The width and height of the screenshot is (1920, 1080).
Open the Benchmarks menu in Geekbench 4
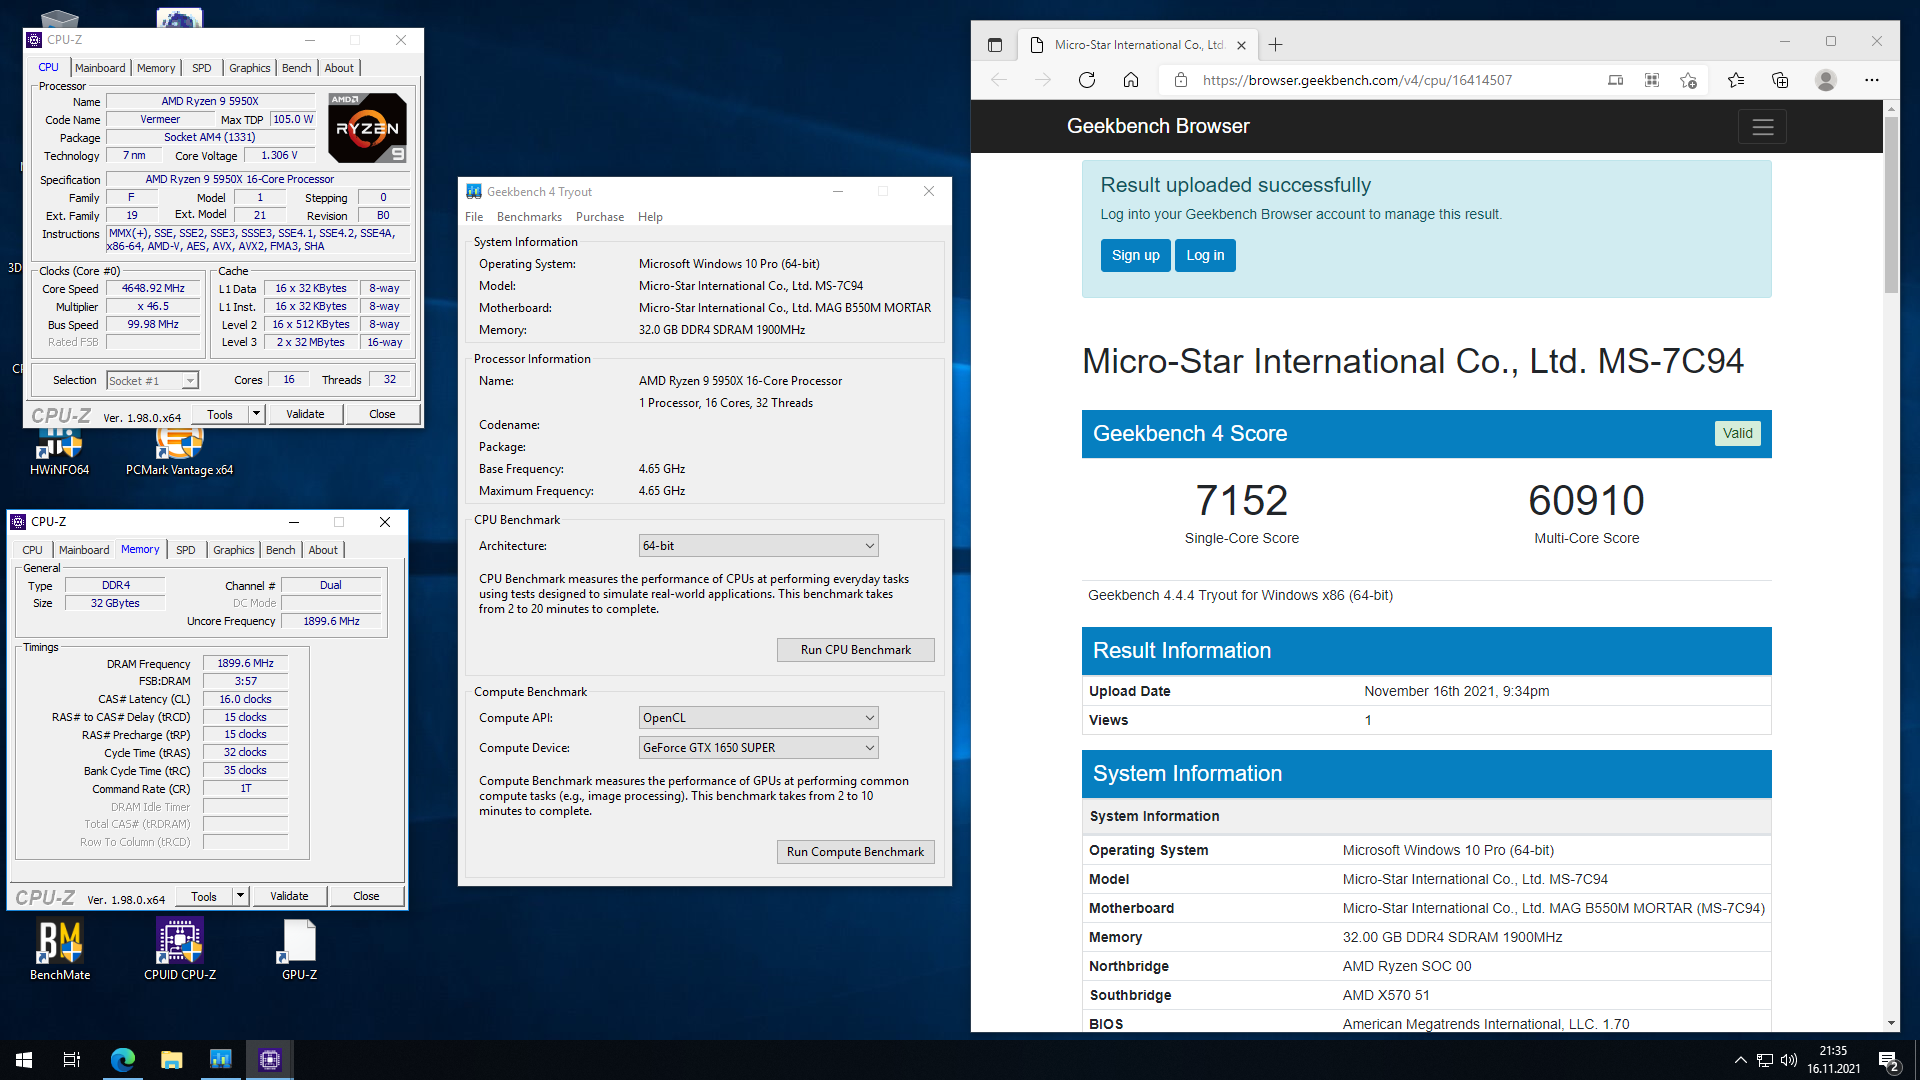tap(529, 217)
